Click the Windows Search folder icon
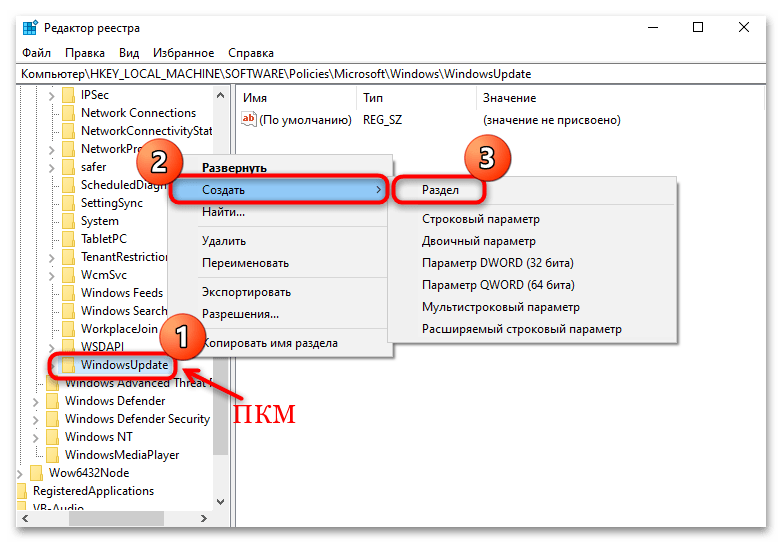Image resolution: width=782 pixels, height=543 pixels. pyautogui.click(x=68, y=311)
